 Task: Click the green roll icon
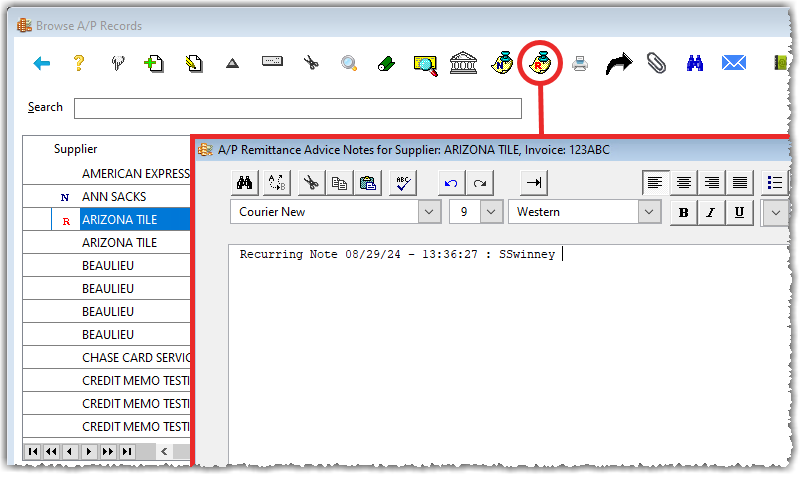pos(386,64)
